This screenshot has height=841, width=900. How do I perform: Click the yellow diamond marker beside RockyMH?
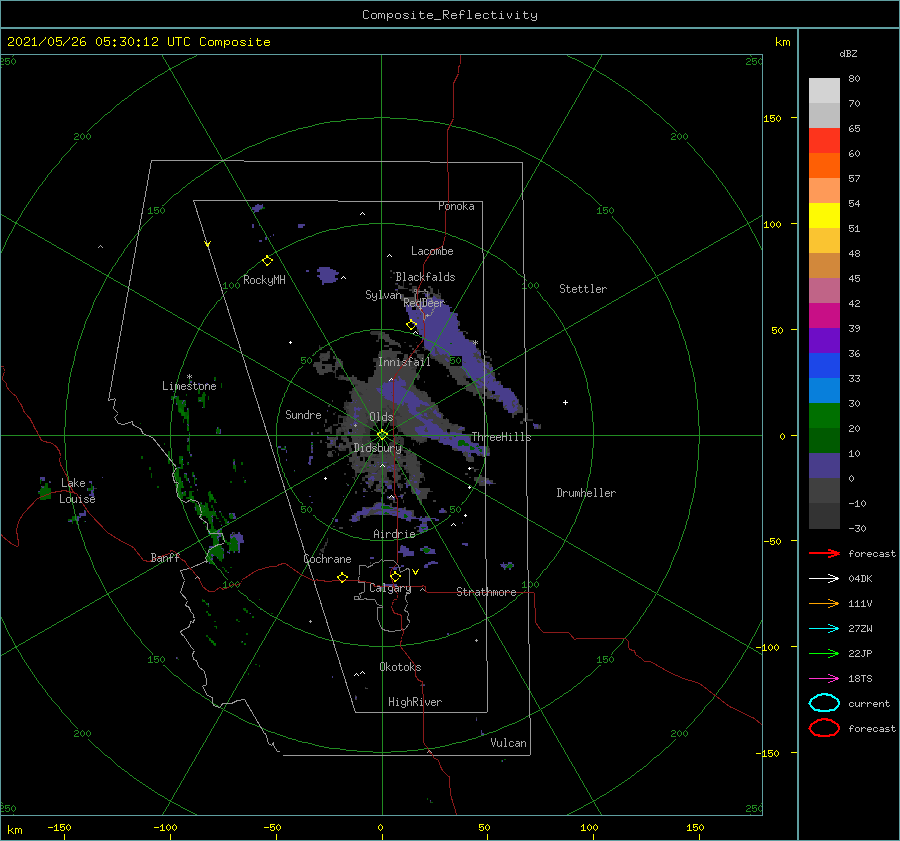pos(267,261)
